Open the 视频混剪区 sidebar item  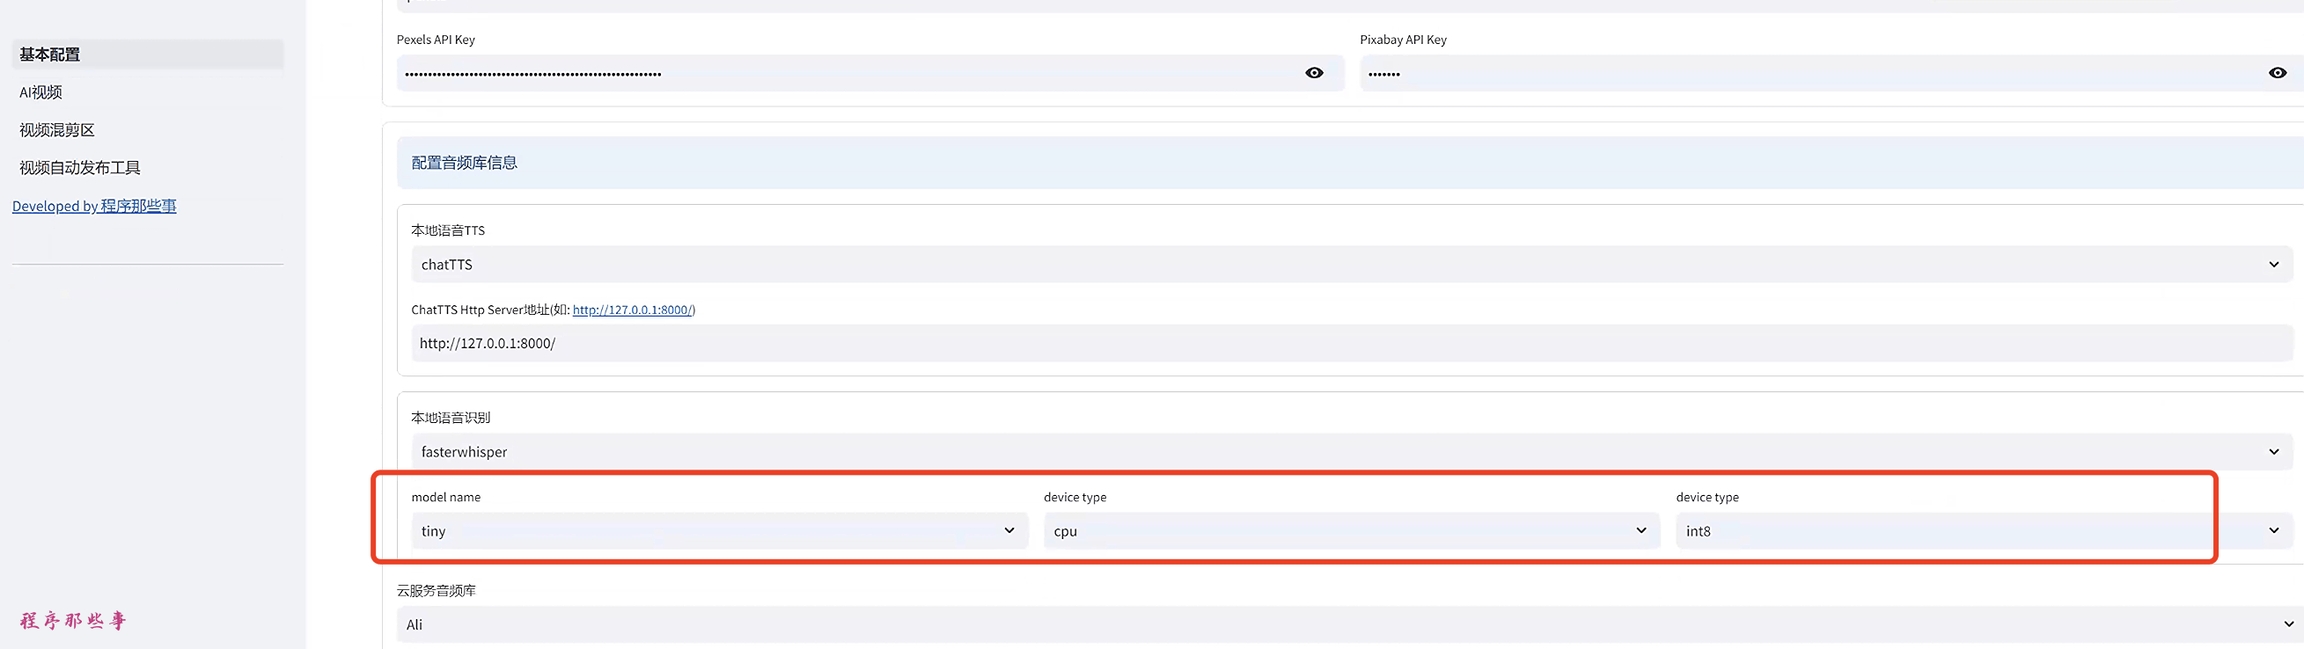[x=57, y=130]
